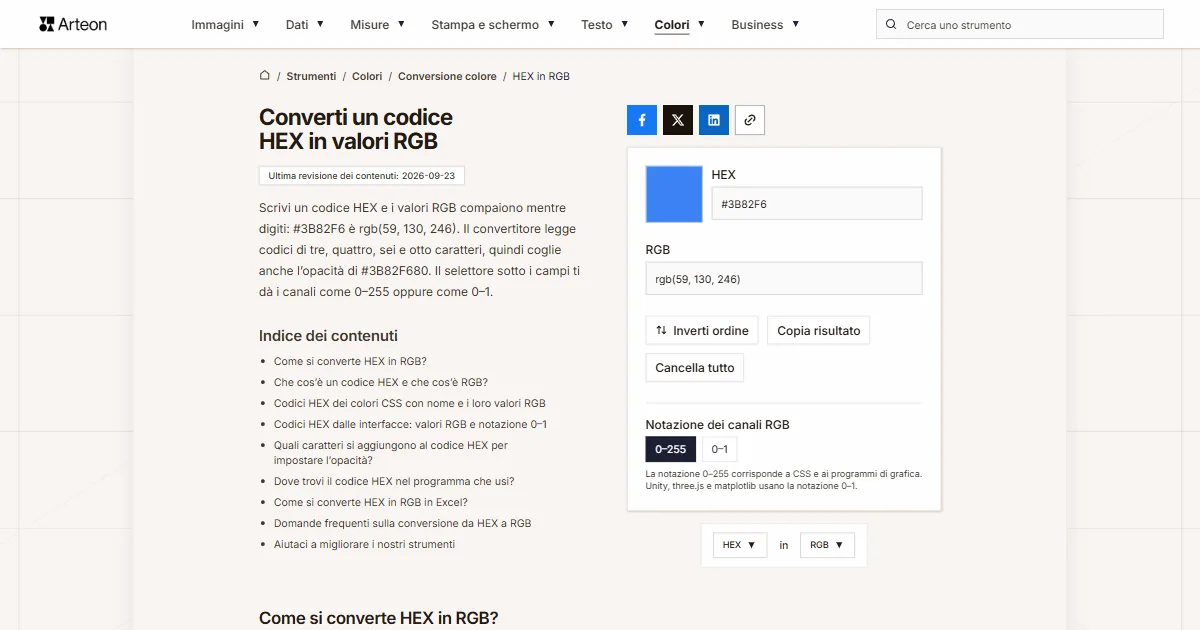Image resolution: width=1200 pixels, height=630 pixels.
Task: Open 'Domande frequenti sulla conversione' link
Action: tap(403, 523)
